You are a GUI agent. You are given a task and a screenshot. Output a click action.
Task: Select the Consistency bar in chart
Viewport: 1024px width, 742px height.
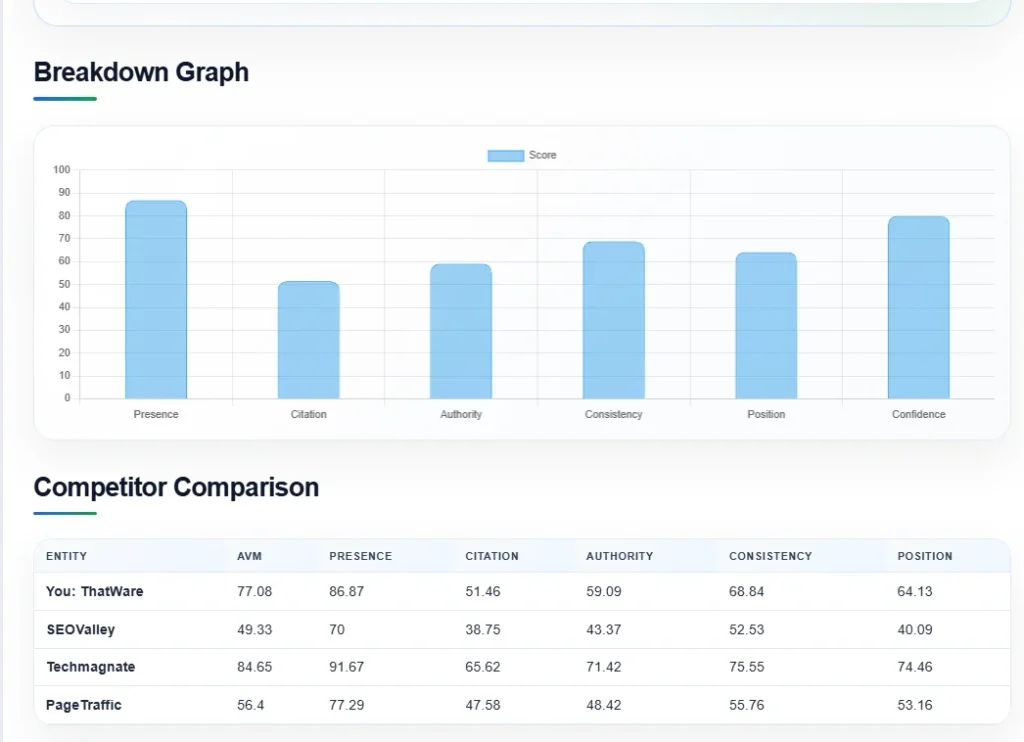[x=614, y=320]
